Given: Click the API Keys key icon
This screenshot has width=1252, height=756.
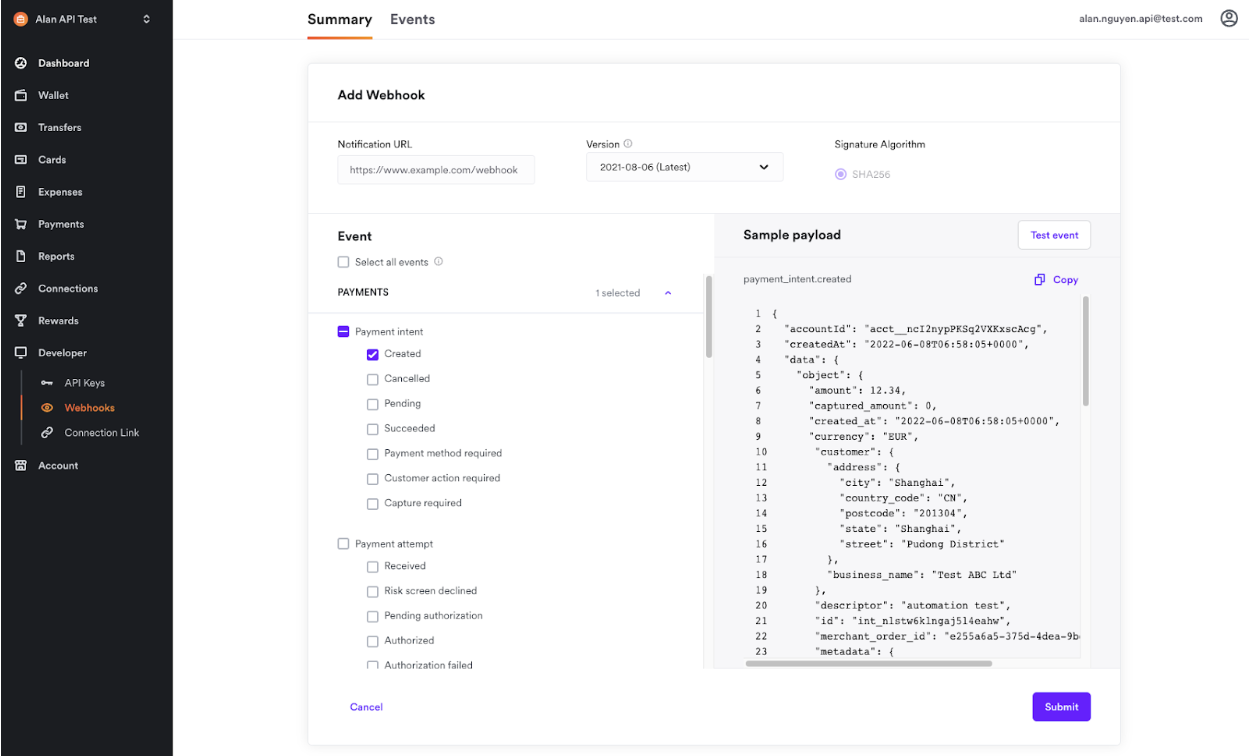Looking at the screenshot, I should point(46,383).
